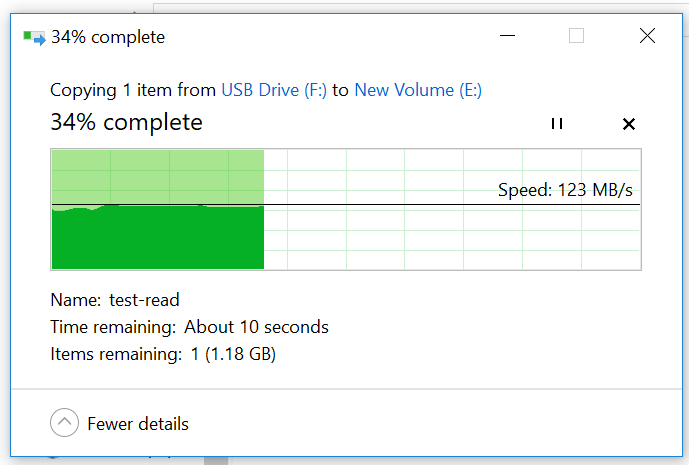Pause the file copy operation
This screenshot has height=465, width=689.
[557, 124]
